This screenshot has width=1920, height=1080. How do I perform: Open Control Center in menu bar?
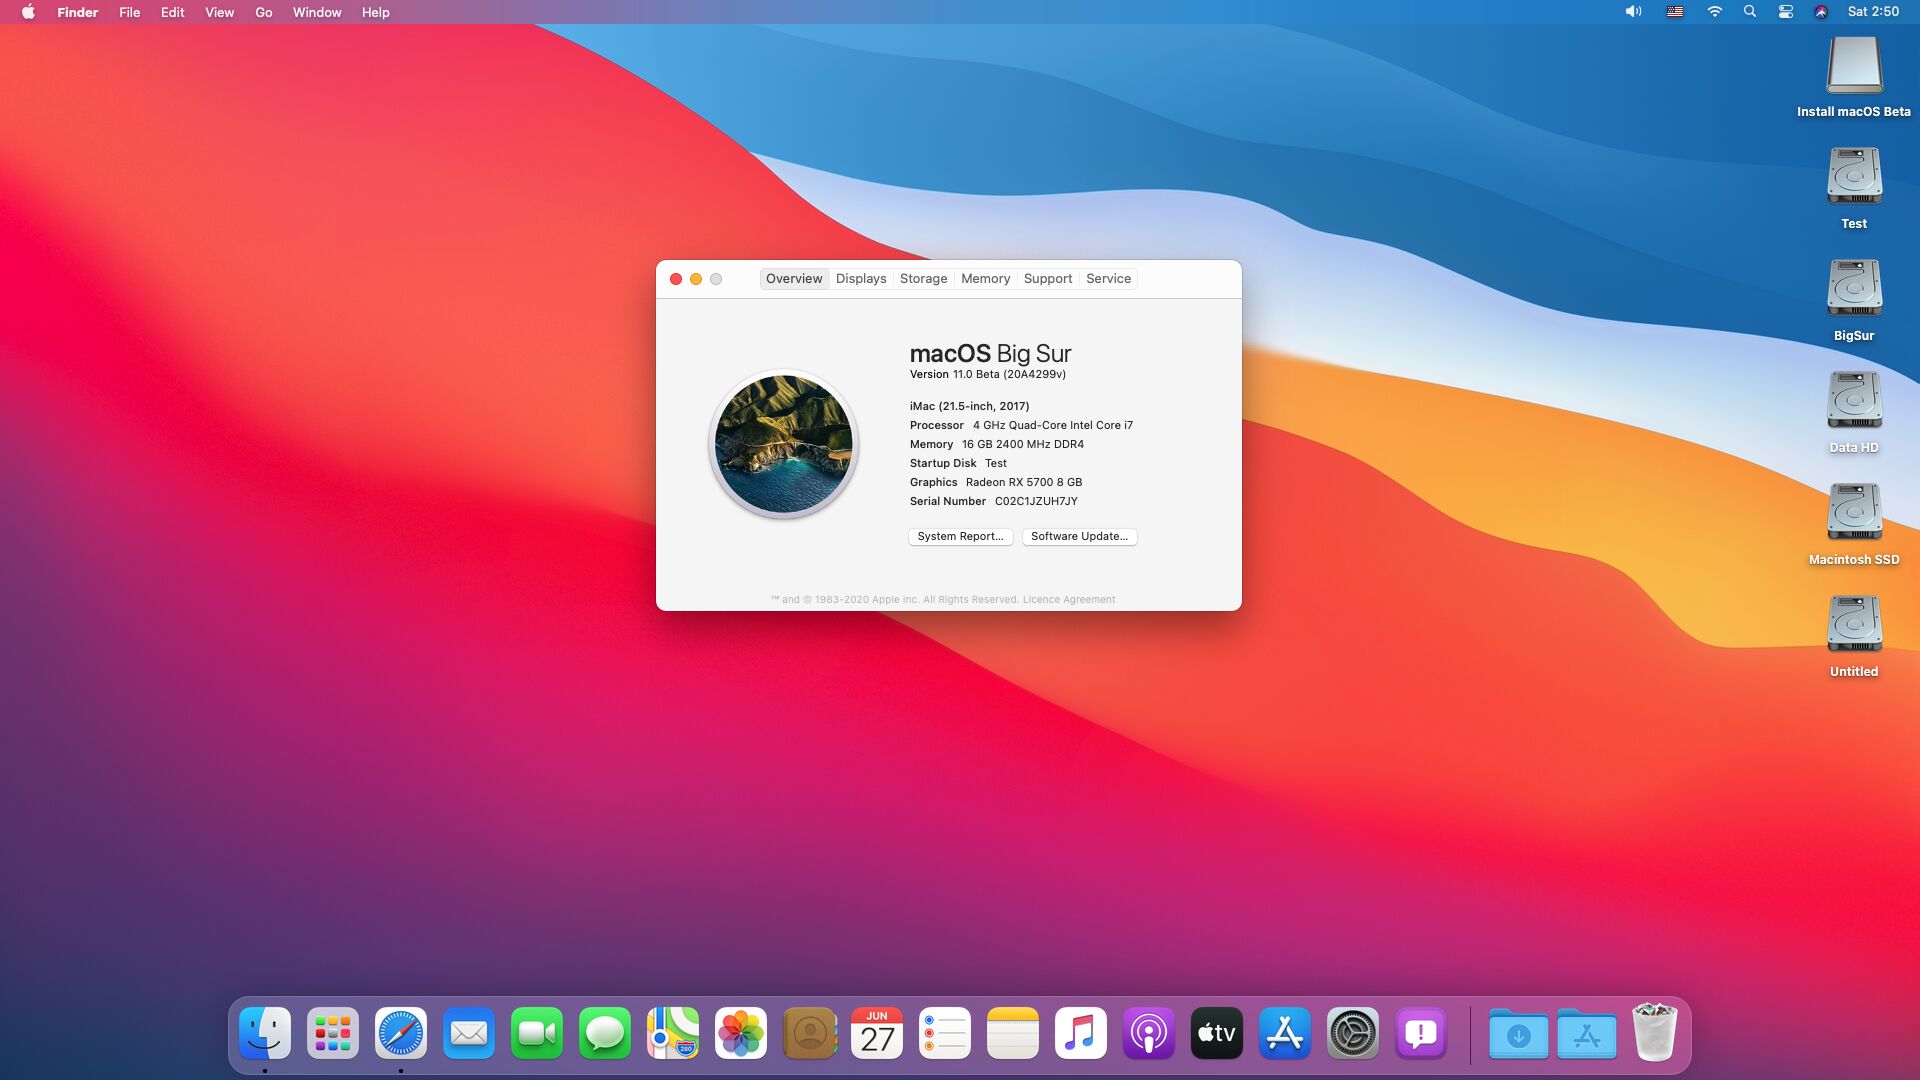click(1785, 12)
